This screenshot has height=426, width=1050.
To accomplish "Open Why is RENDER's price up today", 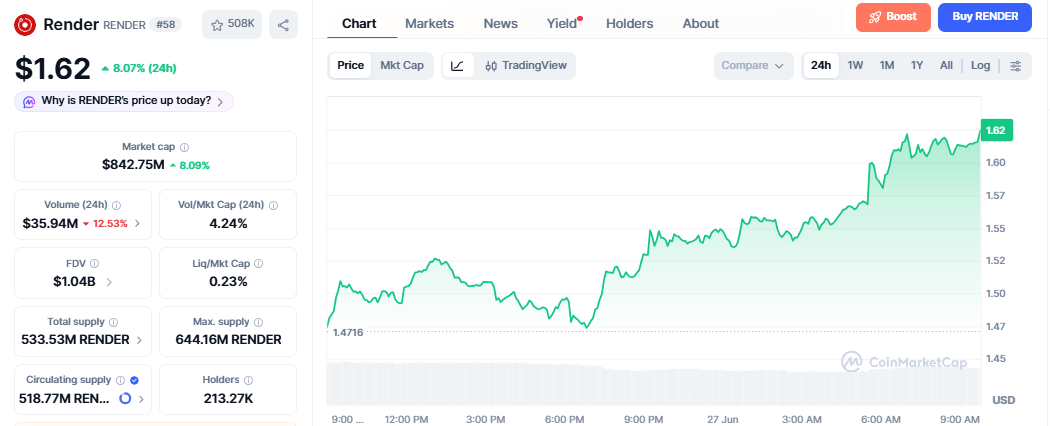I will (x=124, y=101).
